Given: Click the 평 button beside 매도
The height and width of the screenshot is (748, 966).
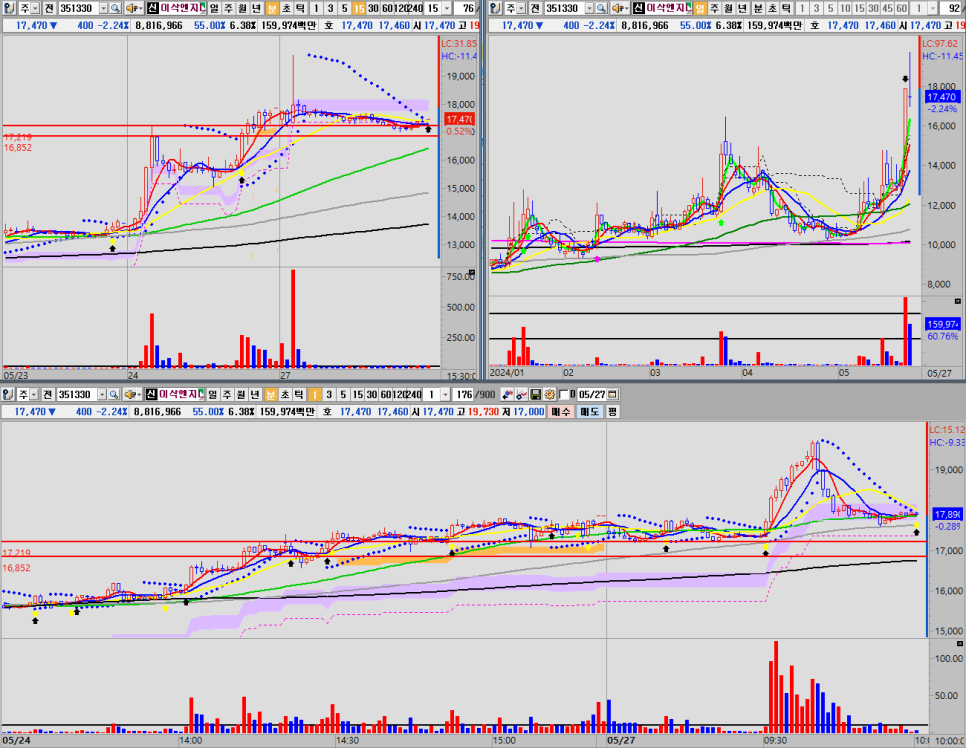Looking at the screenshot, I should tap(612, 412).
